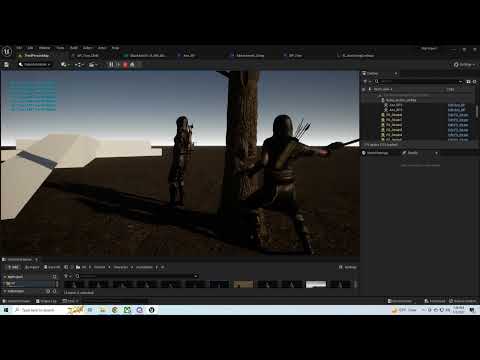Open the Help menu
Image resolution: width=480 pixels, height=360 pixels.
point(115,48)
